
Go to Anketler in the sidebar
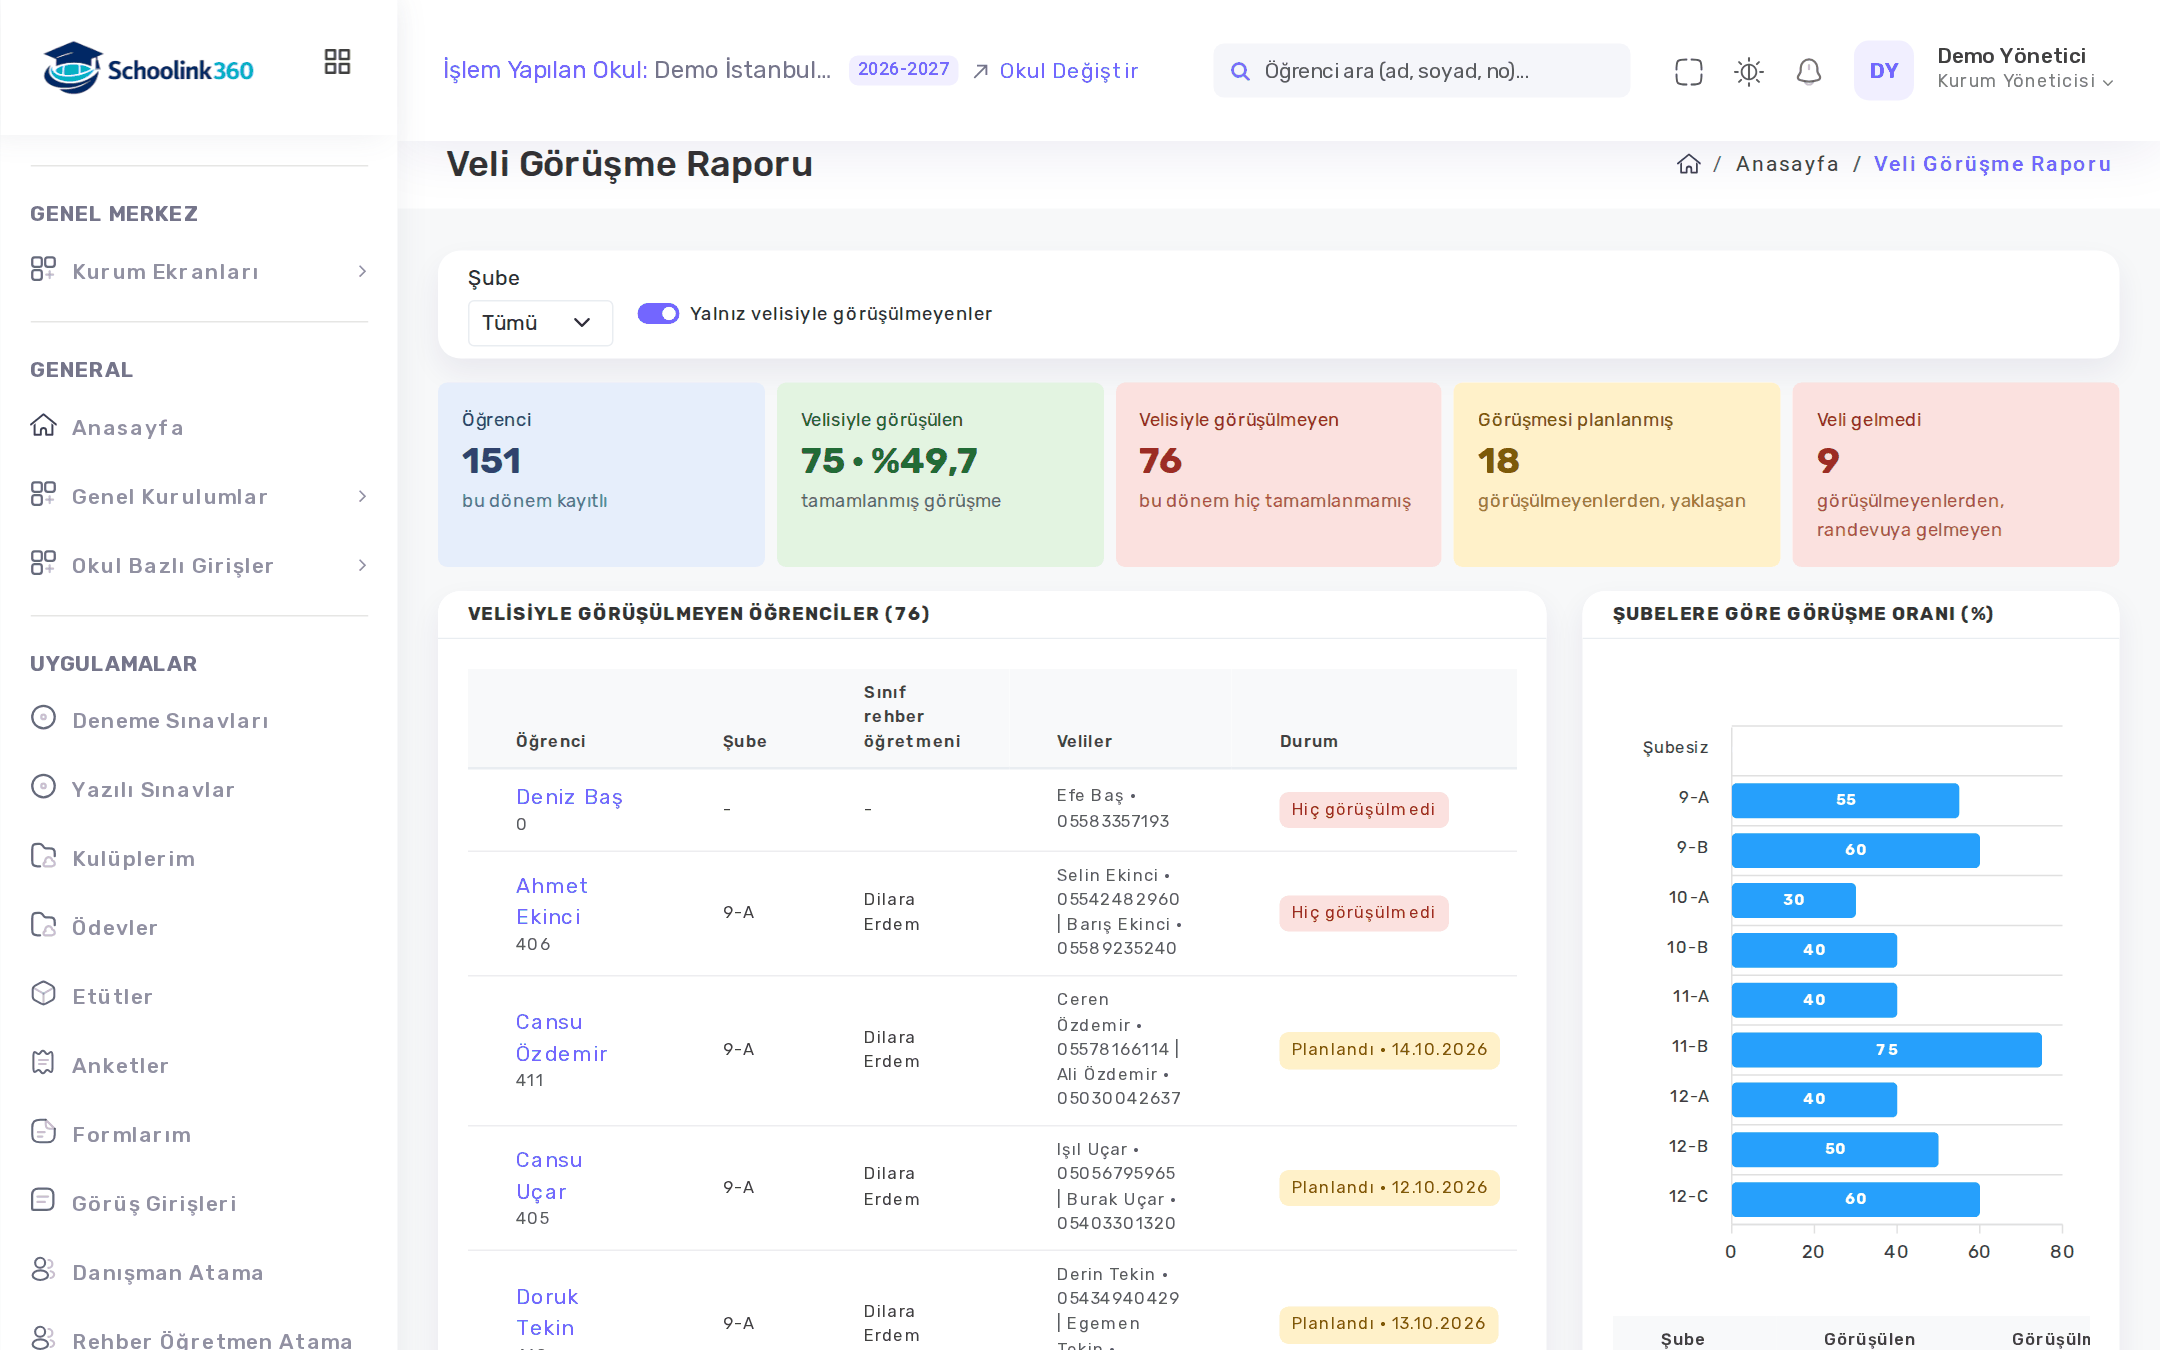point(120,1066)
